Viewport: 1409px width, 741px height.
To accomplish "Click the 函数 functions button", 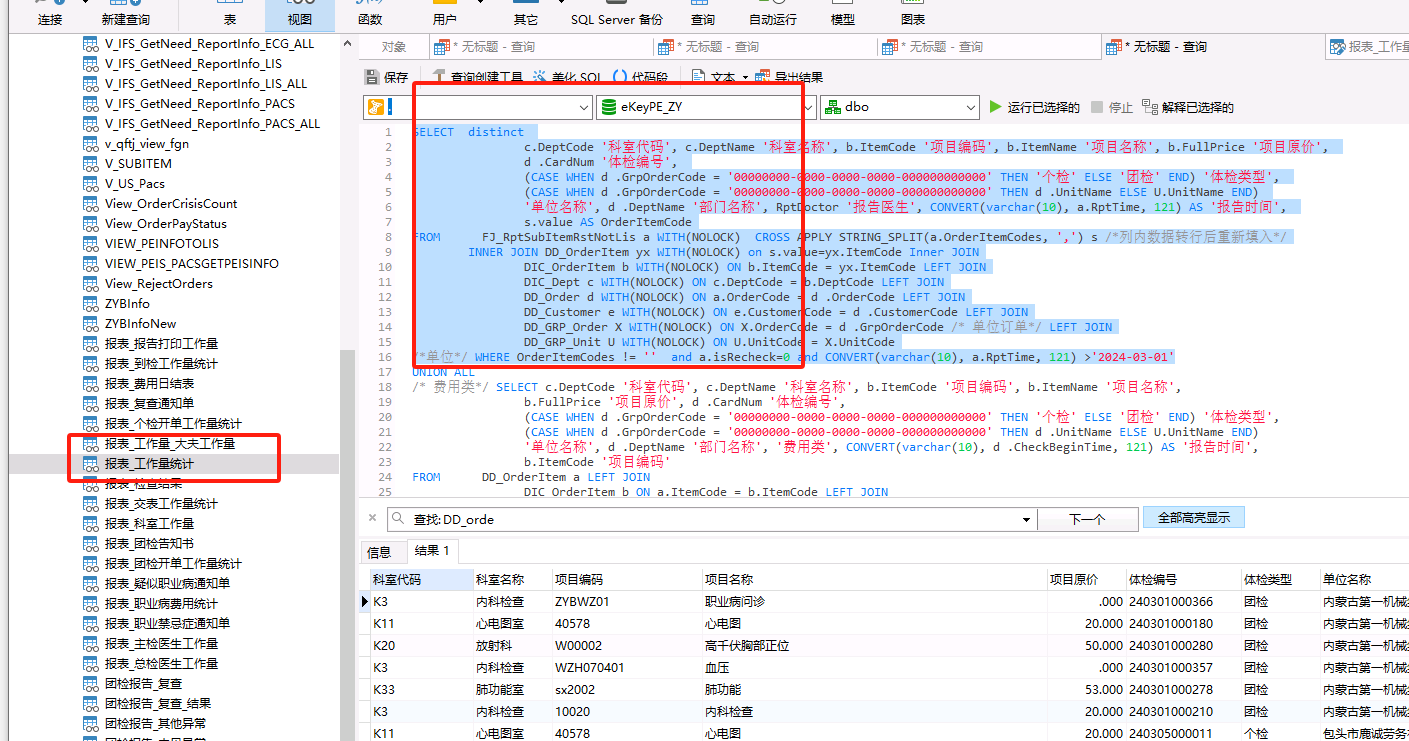I will point(370,14).
